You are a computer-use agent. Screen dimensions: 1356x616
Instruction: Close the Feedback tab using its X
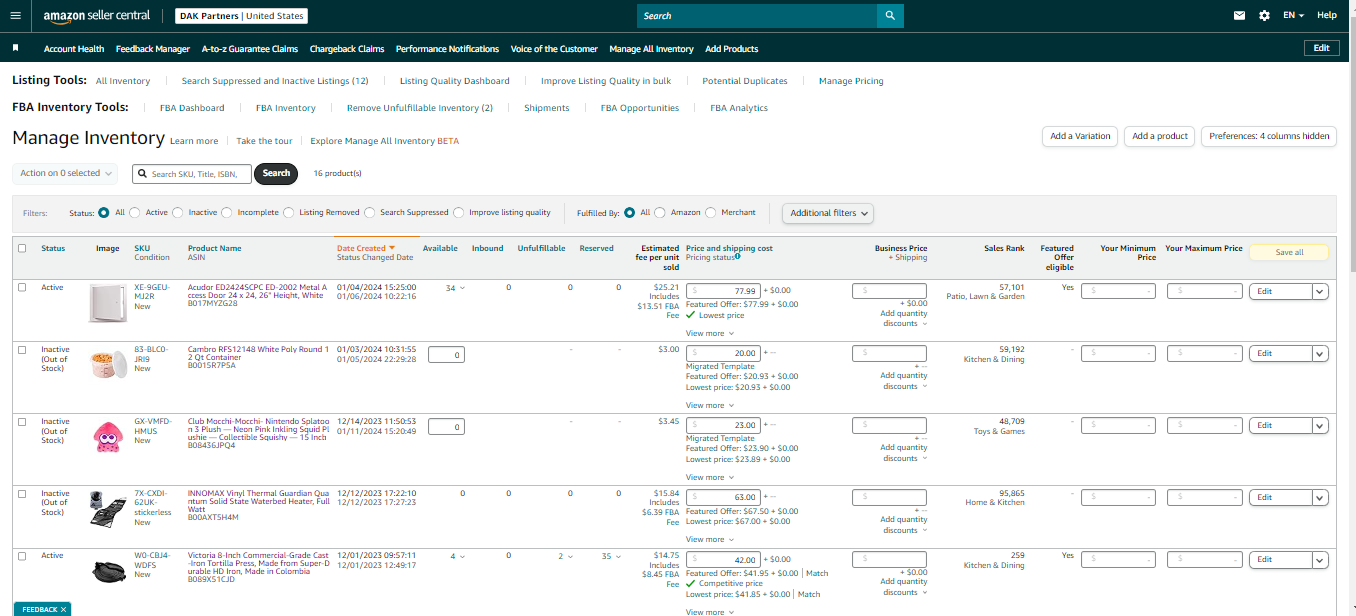pos(63,609)
